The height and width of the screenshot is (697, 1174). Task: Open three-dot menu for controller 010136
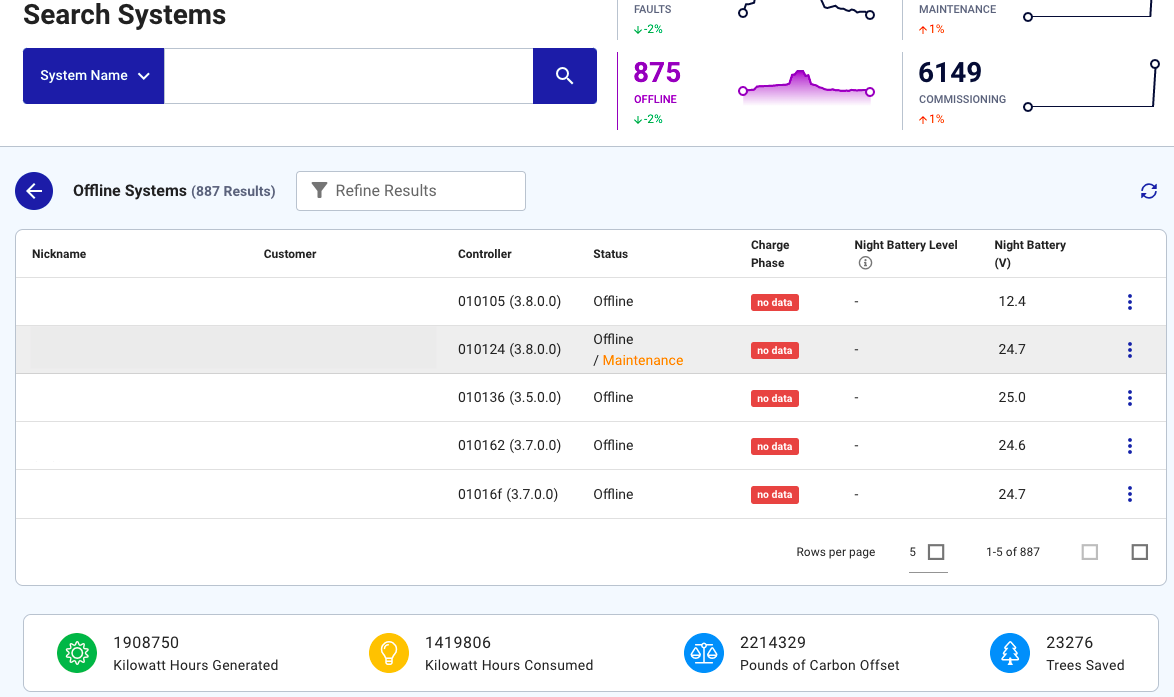pyautogui.click(x=1129, y=398)
